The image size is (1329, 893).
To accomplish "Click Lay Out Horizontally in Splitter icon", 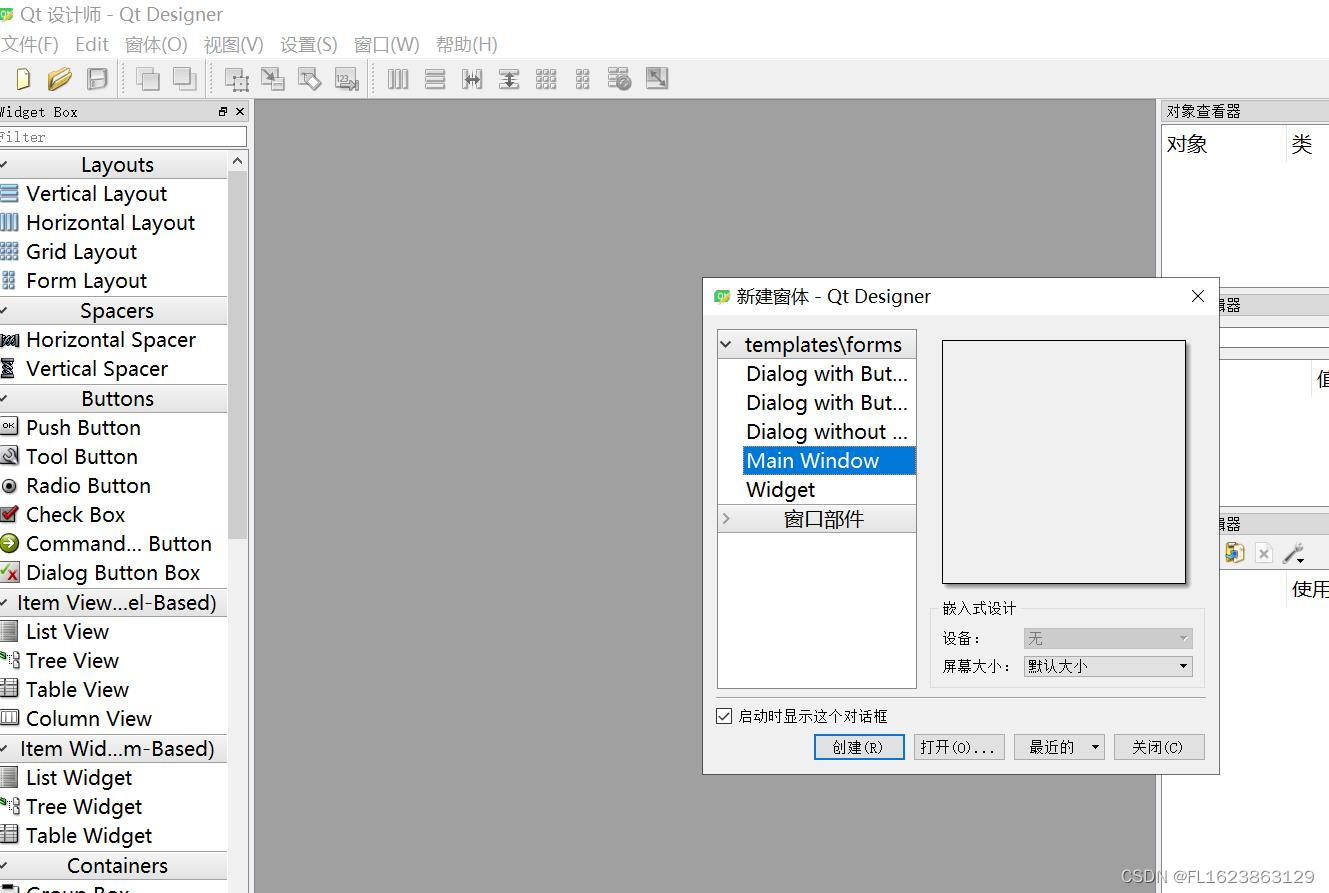I will (x=472, y=79).
